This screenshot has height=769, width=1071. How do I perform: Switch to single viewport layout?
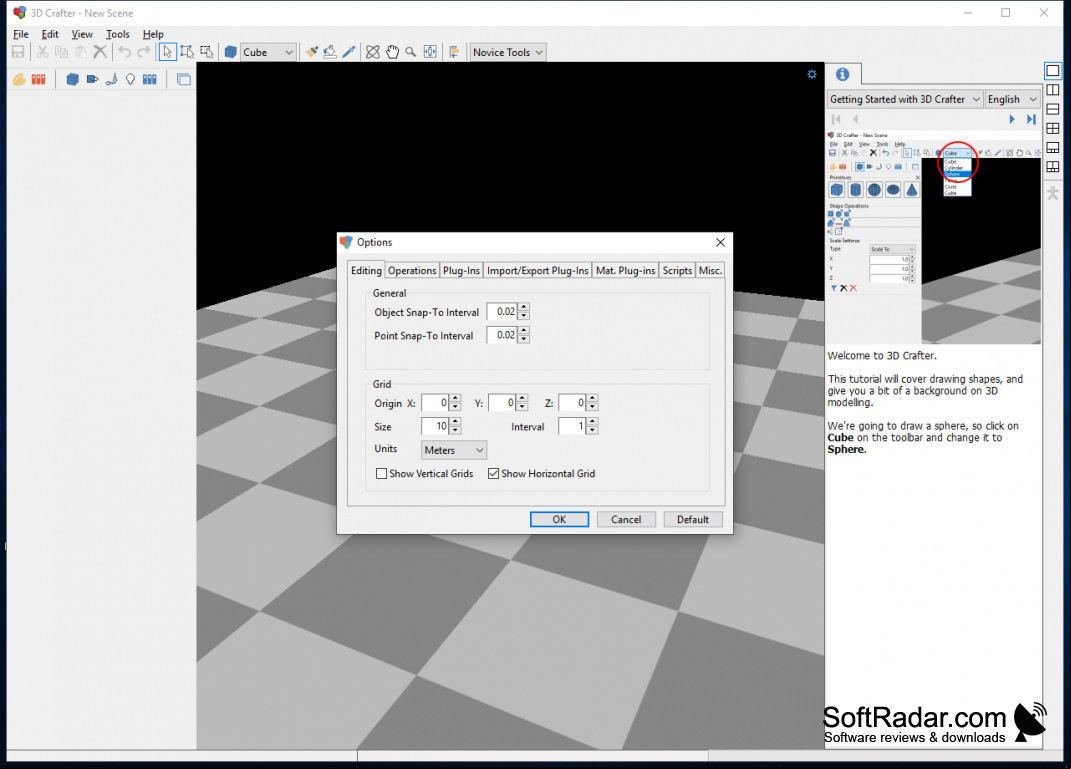[x=1053, y=70]
